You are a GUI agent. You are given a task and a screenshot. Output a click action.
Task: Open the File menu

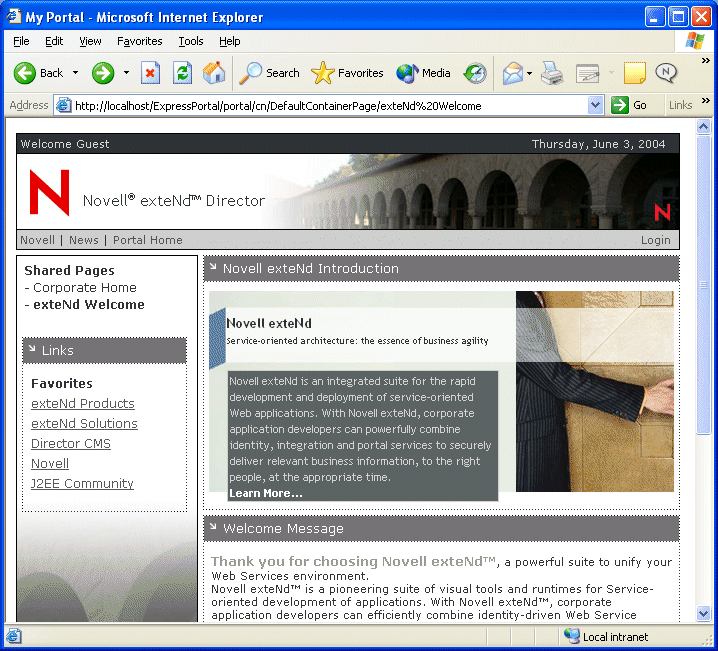coord(21,41)
